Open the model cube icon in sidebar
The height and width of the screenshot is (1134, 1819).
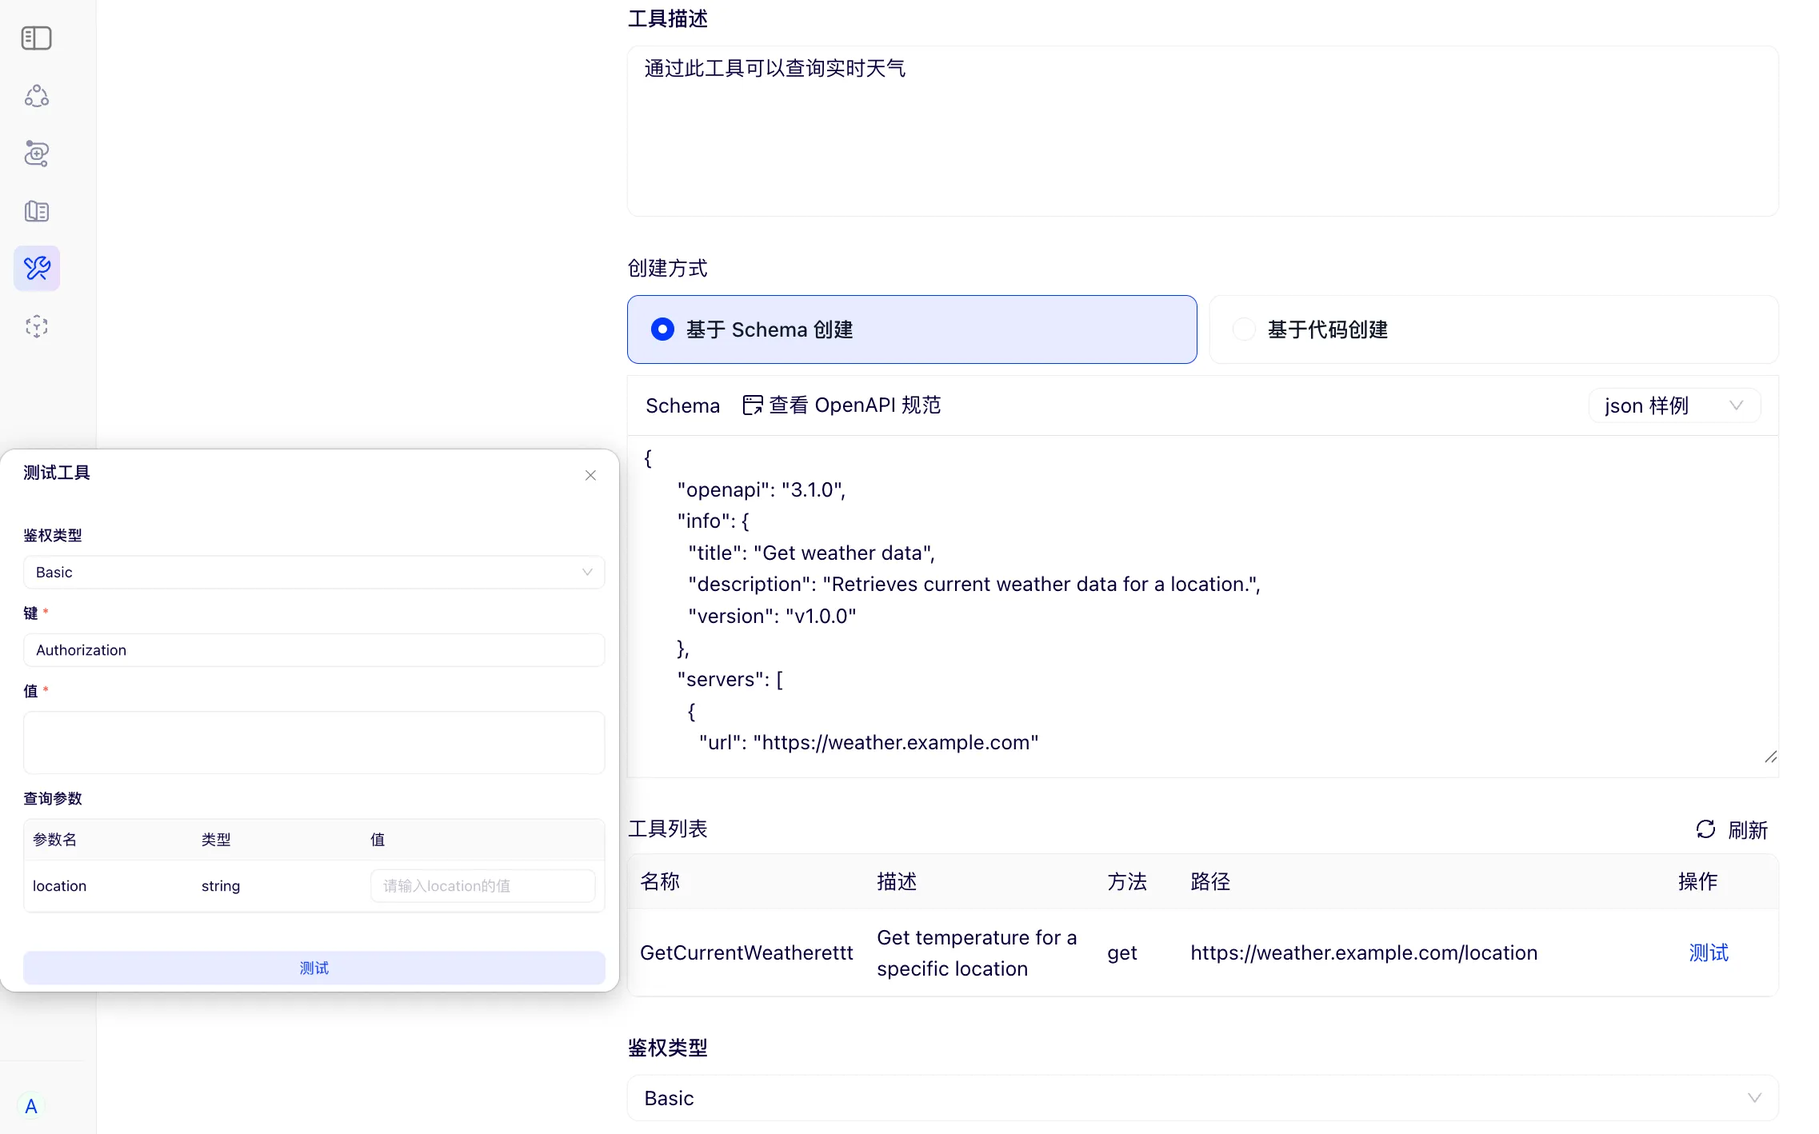pyautogui.click(x=37, y=327)
